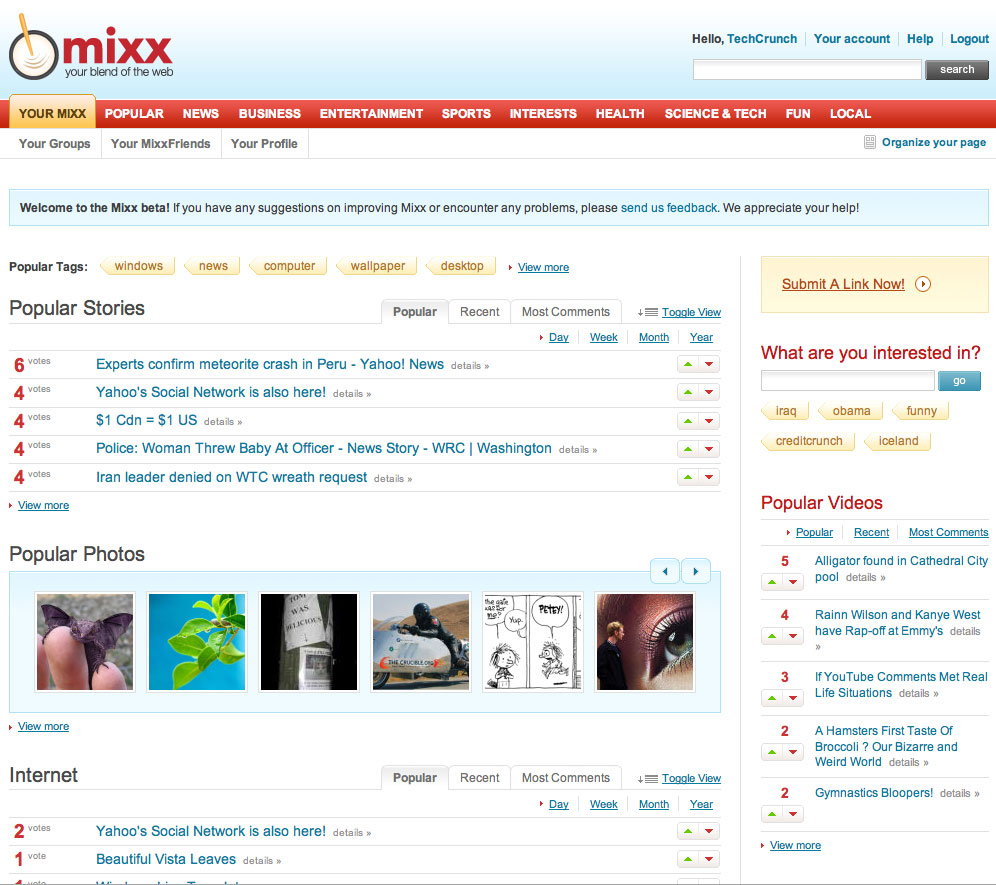Screen dimensions: 996x885
Task: Open the comic strip photo thumbnail
Action: pos(533,642)
